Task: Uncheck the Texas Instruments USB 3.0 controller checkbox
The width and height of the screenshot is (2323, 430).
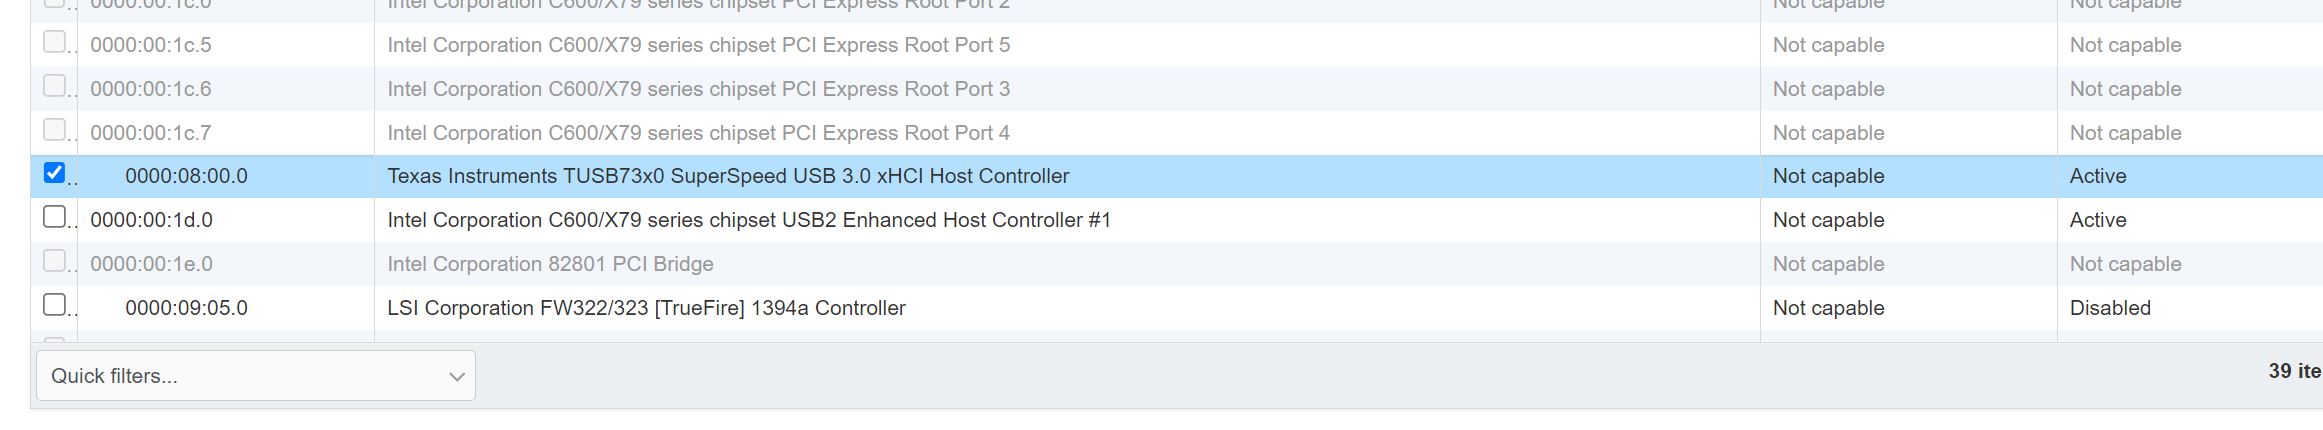Action: pos(54,173)
